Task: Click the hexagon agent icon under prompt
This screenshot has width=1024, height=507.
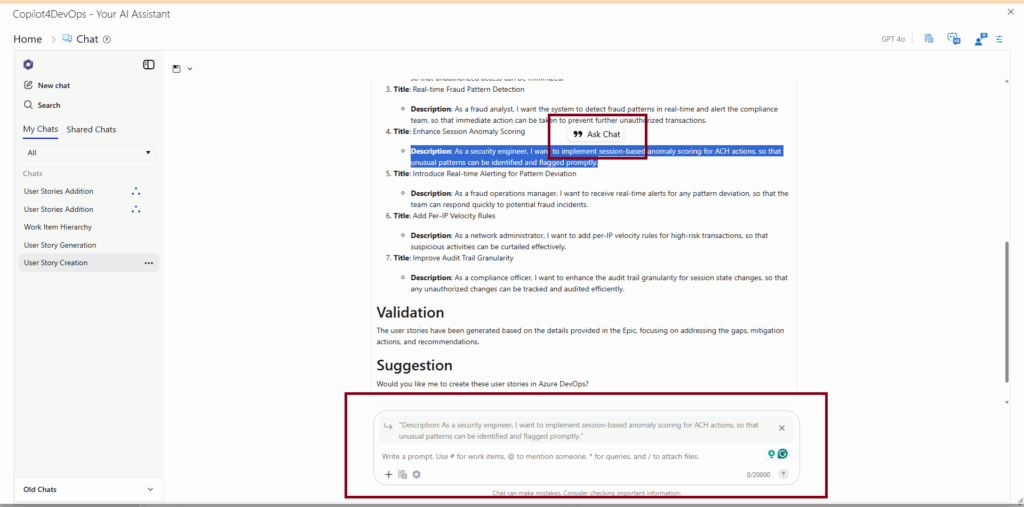Action: click(x=417, y=474)
